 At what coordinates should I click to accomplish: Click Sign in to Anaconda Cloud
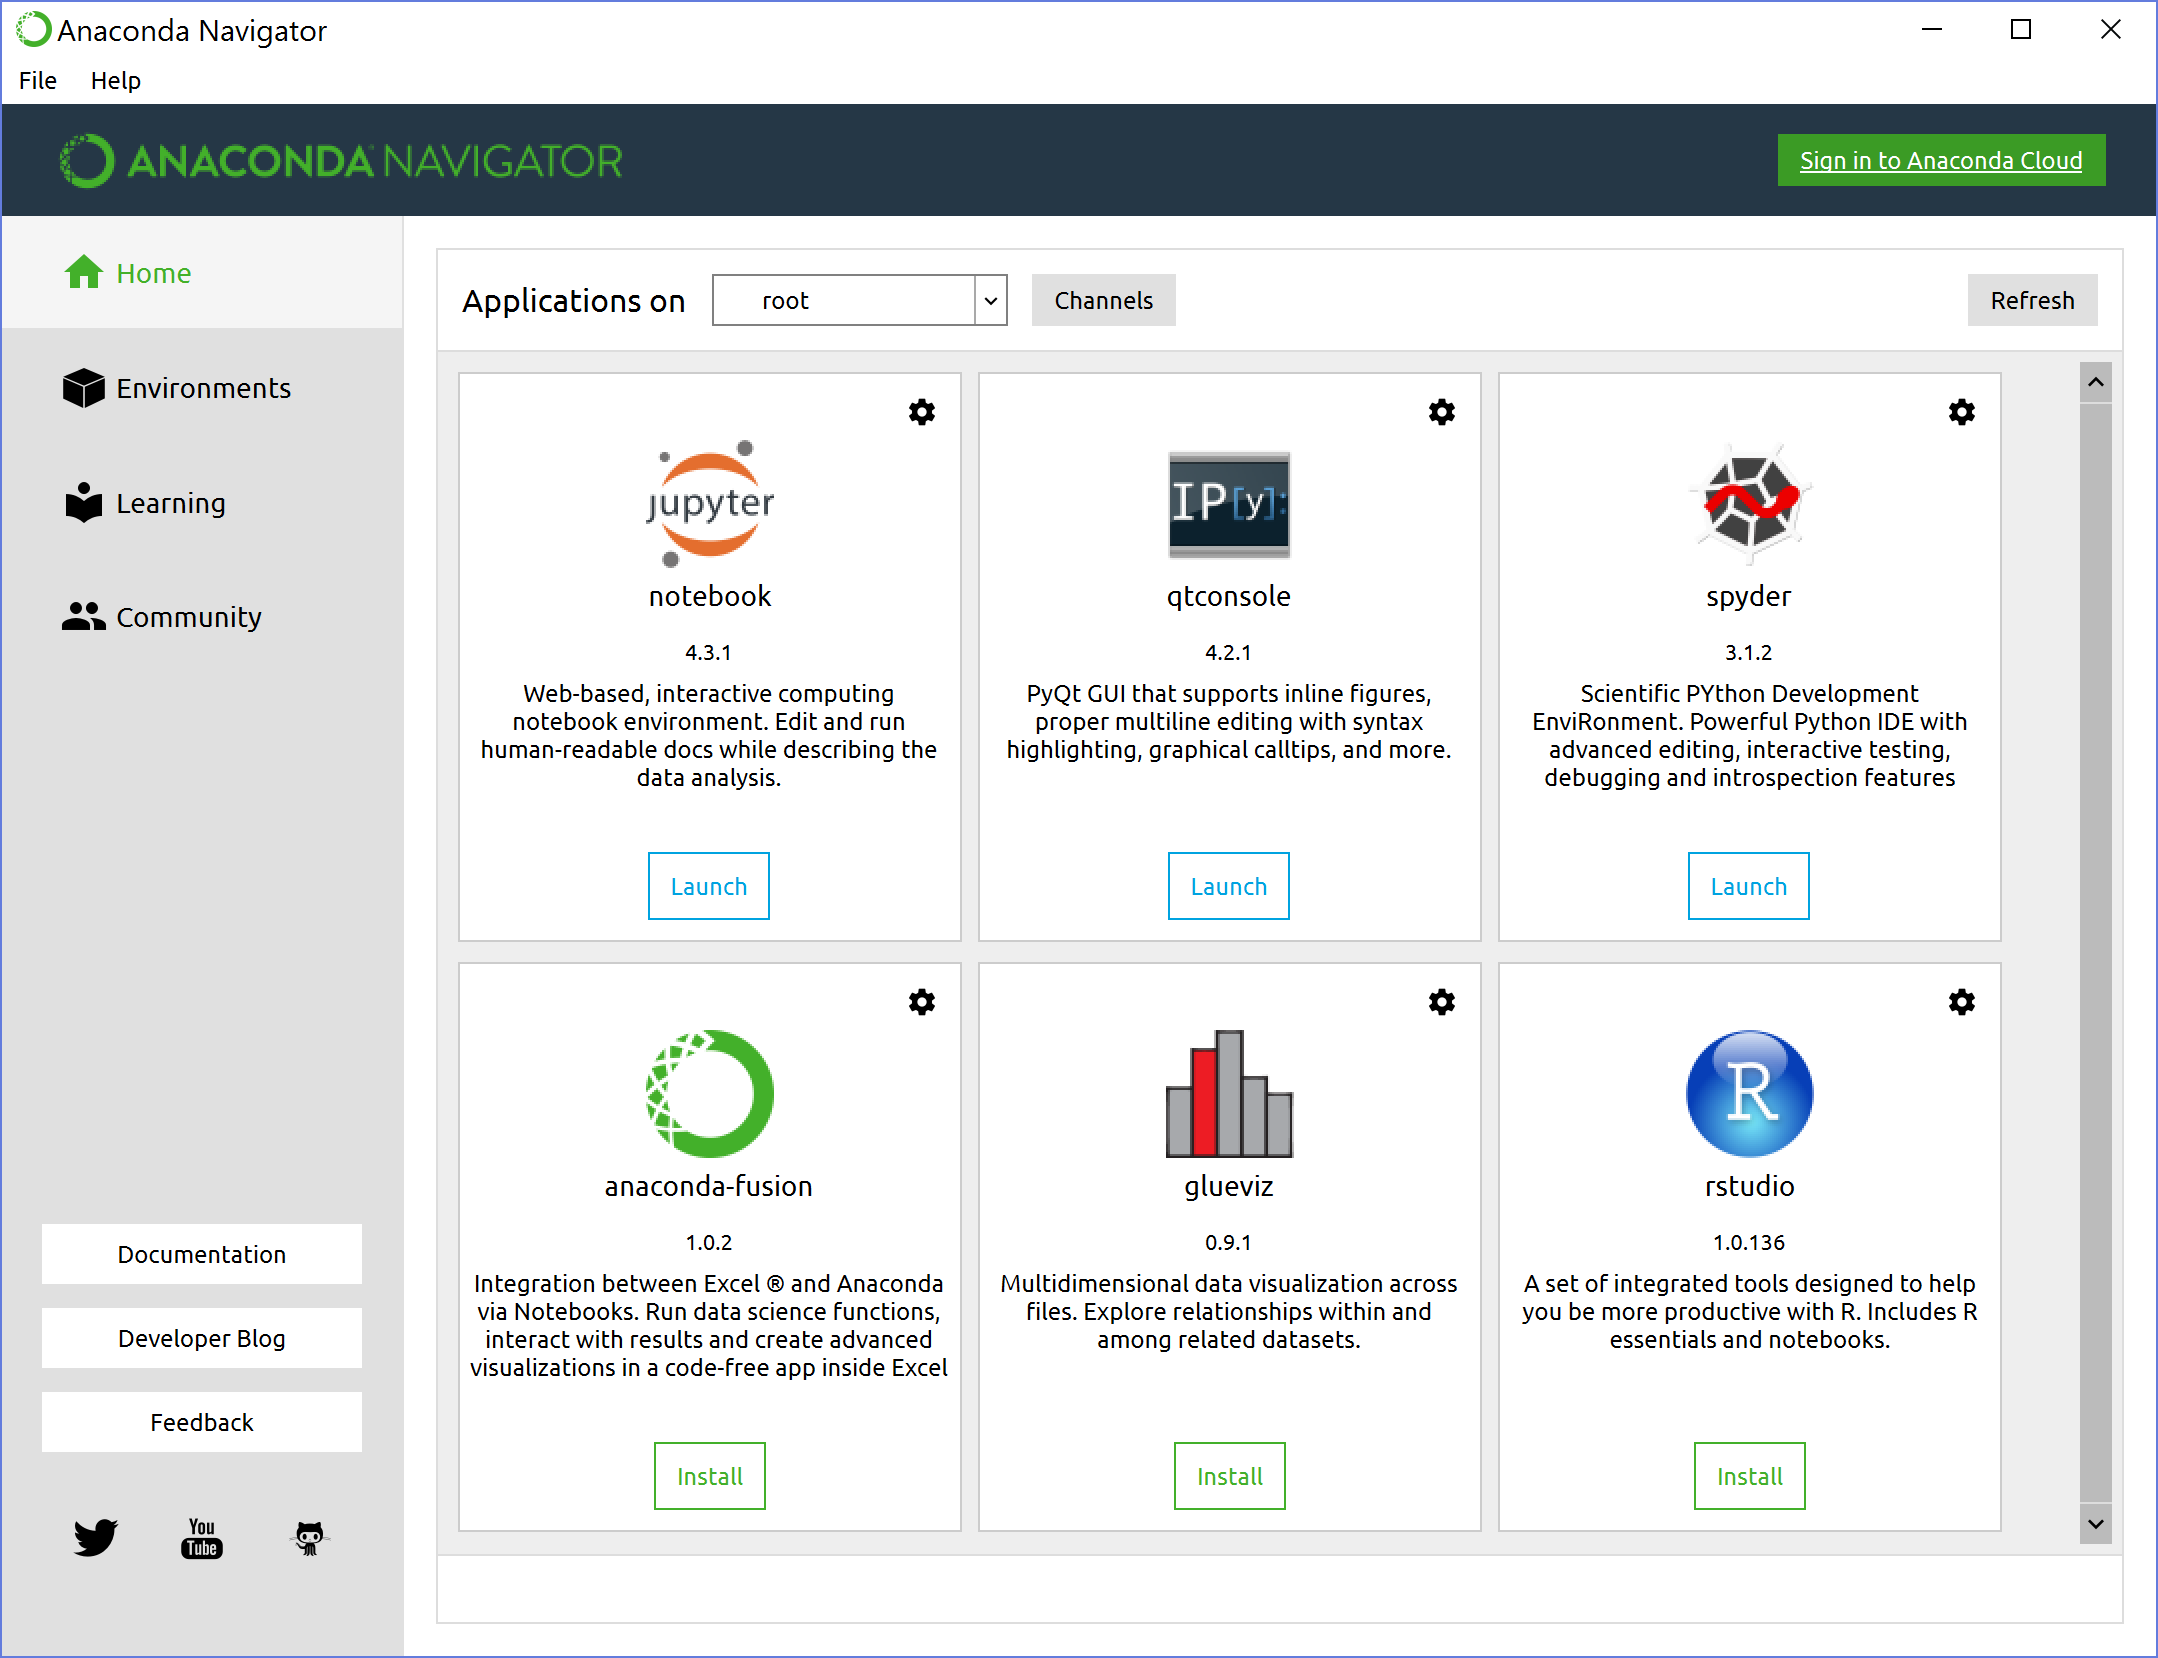1941,160
